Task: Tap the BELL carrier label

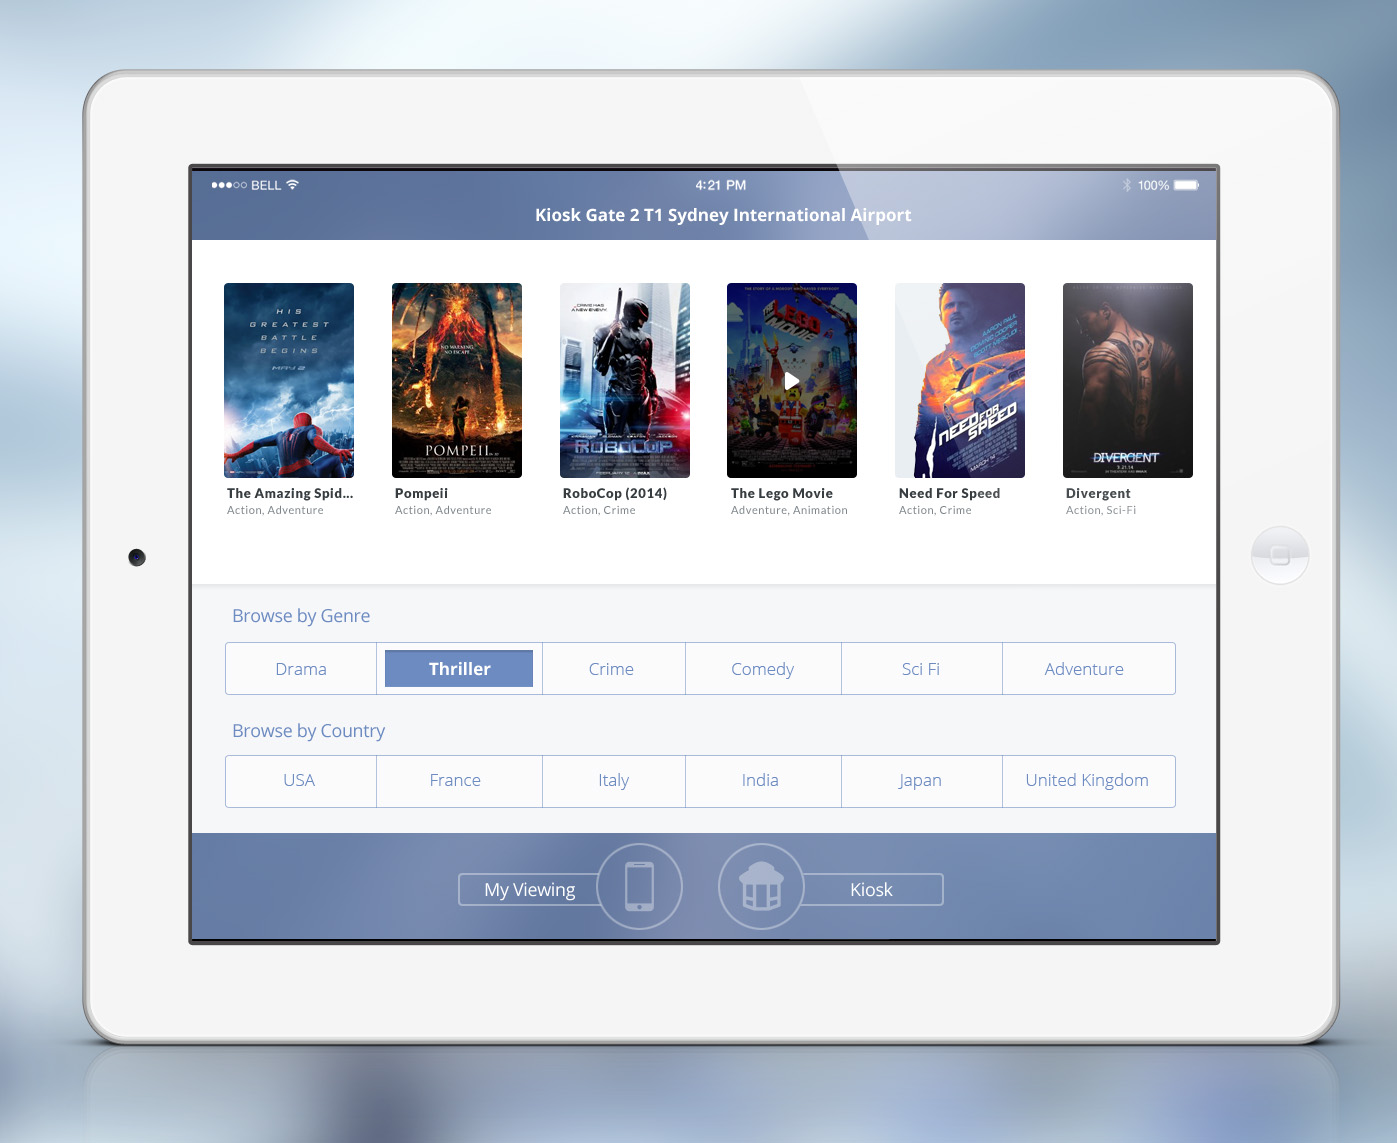Action: click(x=266, y=185)
